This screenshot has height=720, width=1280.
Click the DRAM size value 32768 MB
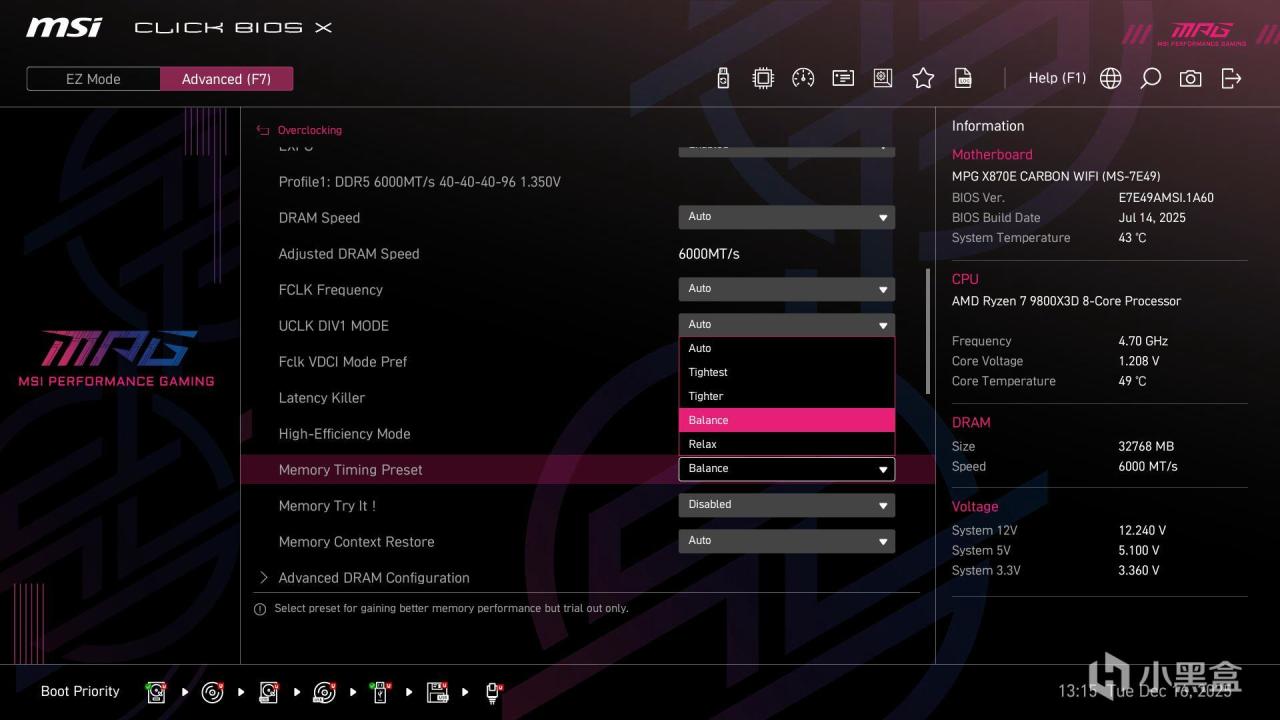coord(1146,446)
